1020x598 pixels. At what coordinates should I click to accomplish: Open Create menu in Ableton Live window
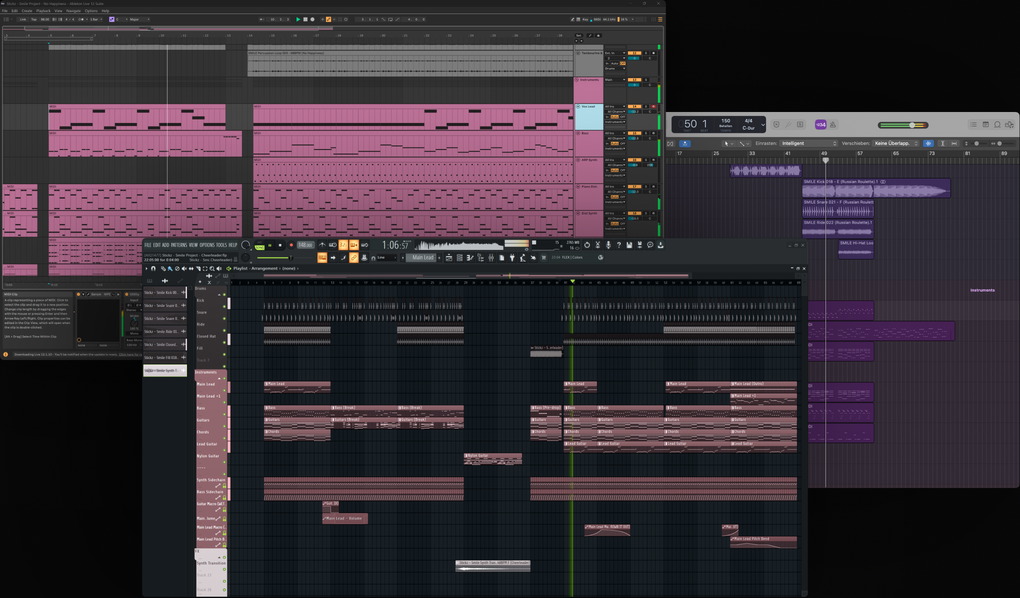(27, 11)
